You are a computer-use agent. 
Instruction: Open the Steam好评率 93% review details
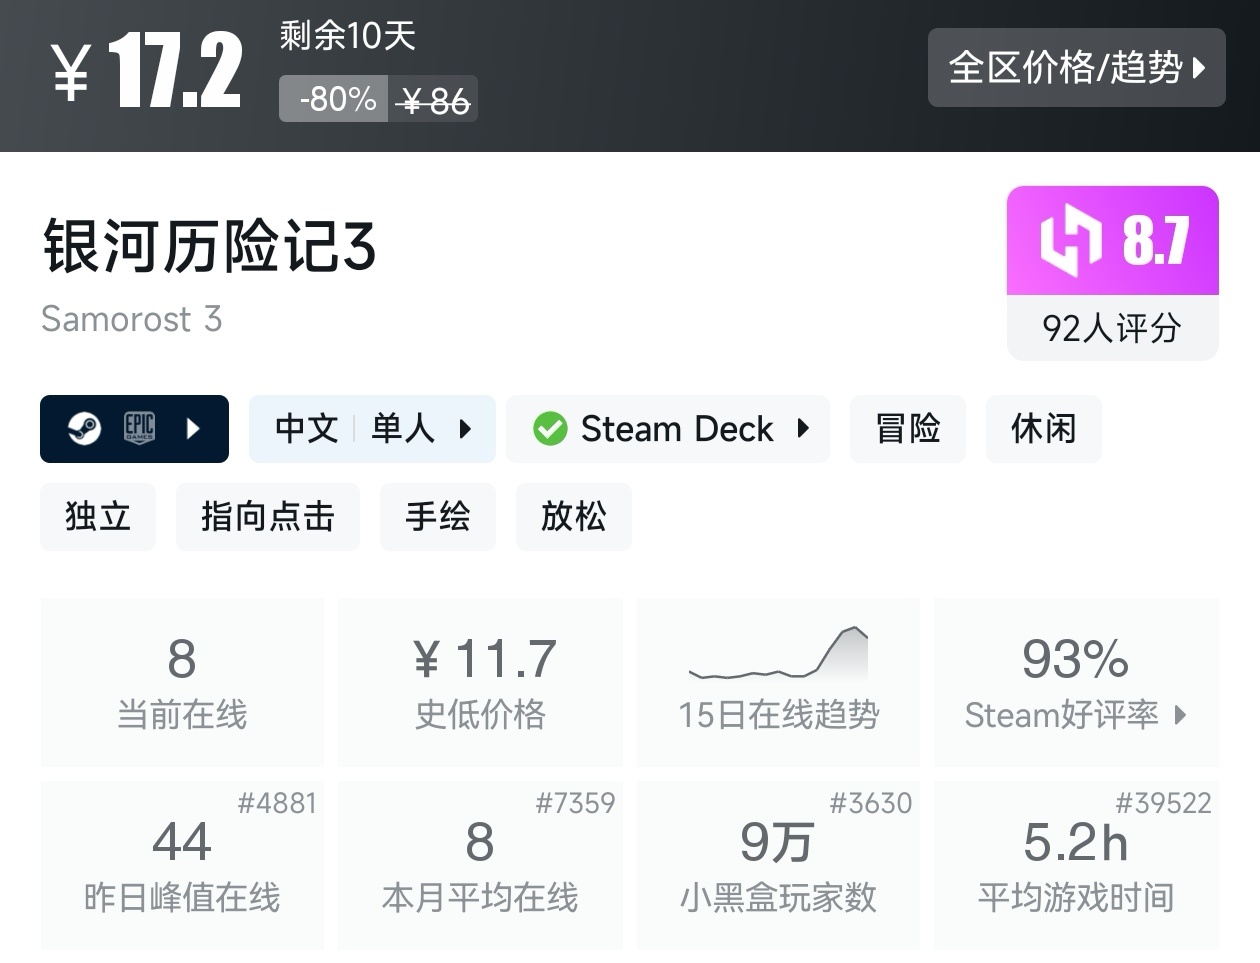click(1076, 683)
